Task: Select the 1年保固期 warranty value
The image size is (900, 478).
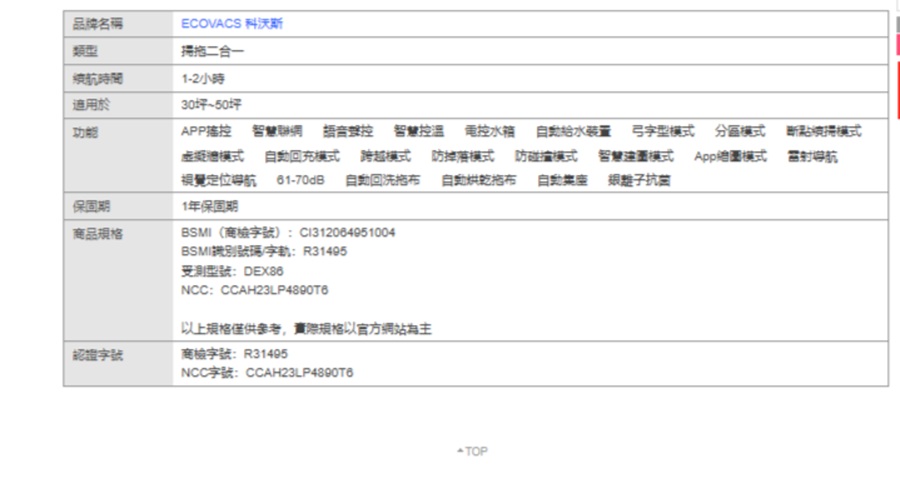Action: (x=209, y=206)
